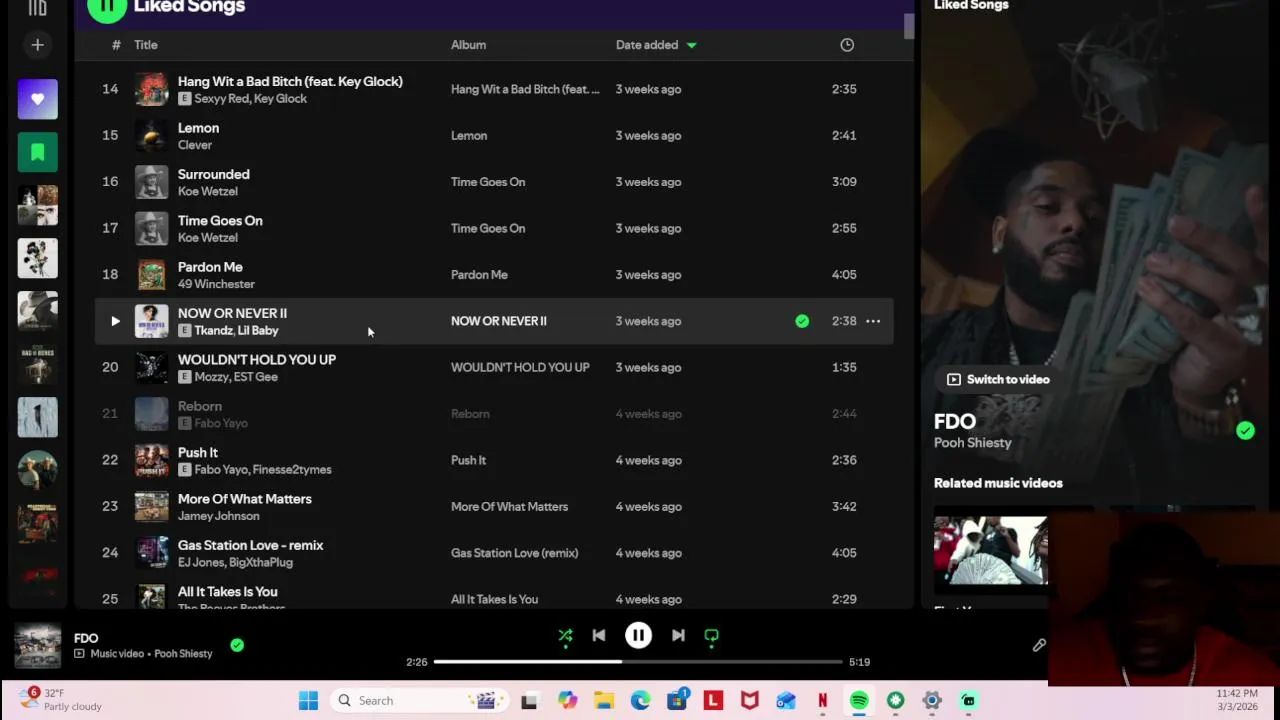Open Clever artist link under Lemon
The image size is (1280, 720).
(x=195, y=145)
